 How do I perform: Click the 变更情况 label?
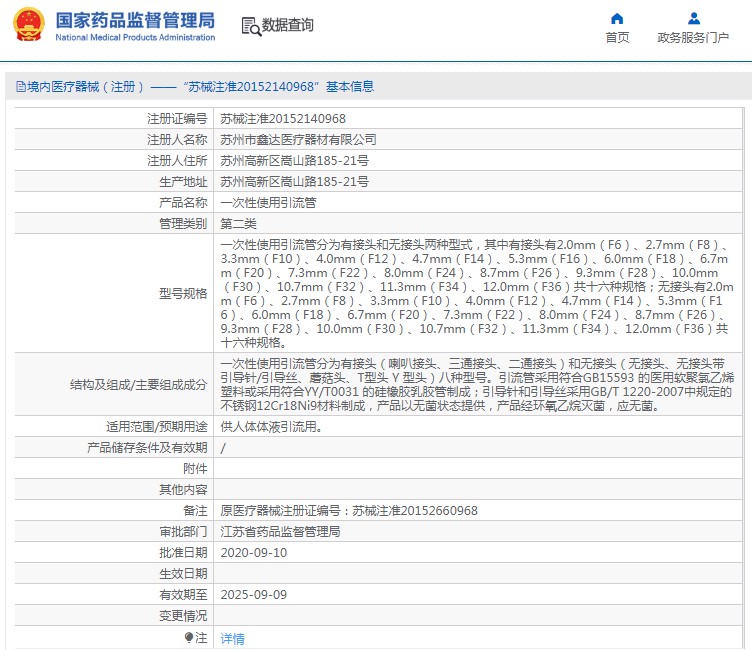click(x=183, y=616)
